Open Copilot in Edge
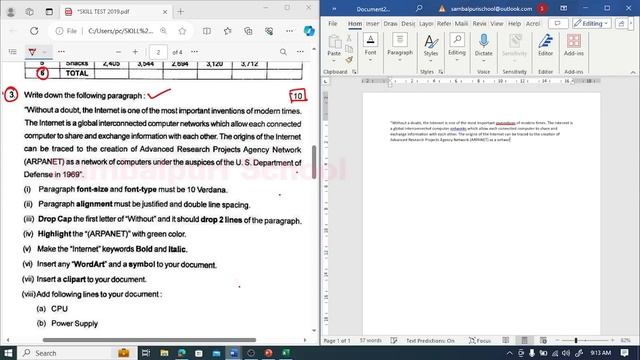The height and width of the screenshot is (360, 640). pyautogui.click(x=309, y=31)
